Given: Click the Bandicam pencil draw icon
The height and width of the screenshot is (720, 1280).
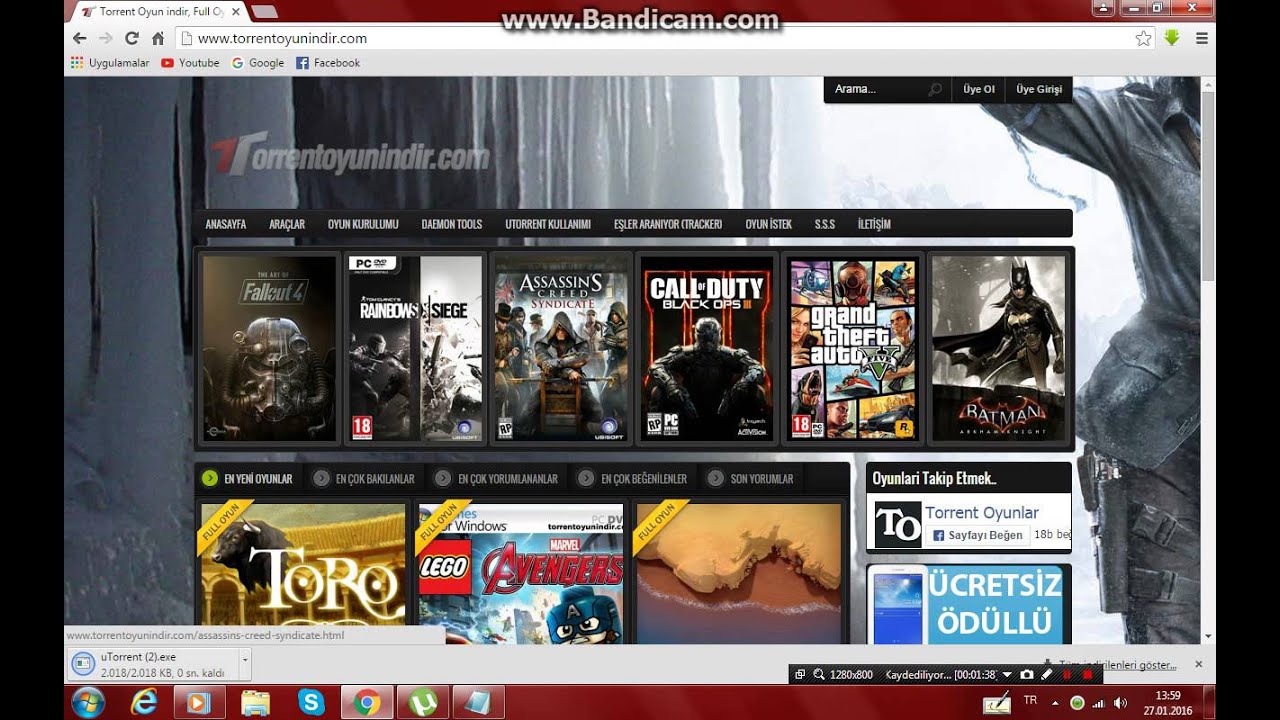Looking at the screenshot, I should [1047, 675].
